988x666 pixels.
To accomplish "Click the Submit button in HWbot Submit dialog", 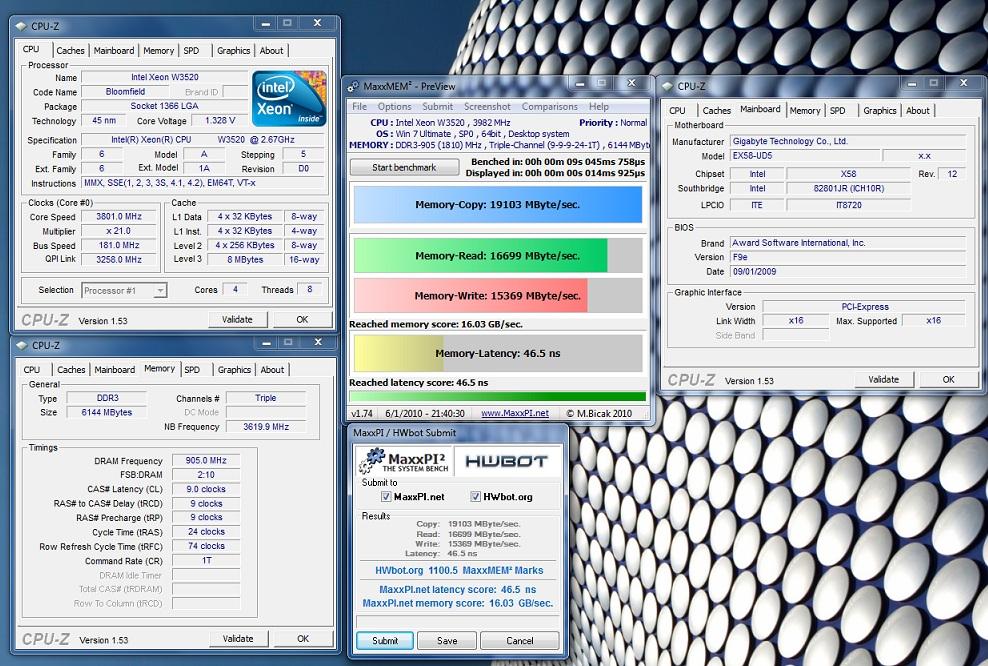I will pos(384,641).
